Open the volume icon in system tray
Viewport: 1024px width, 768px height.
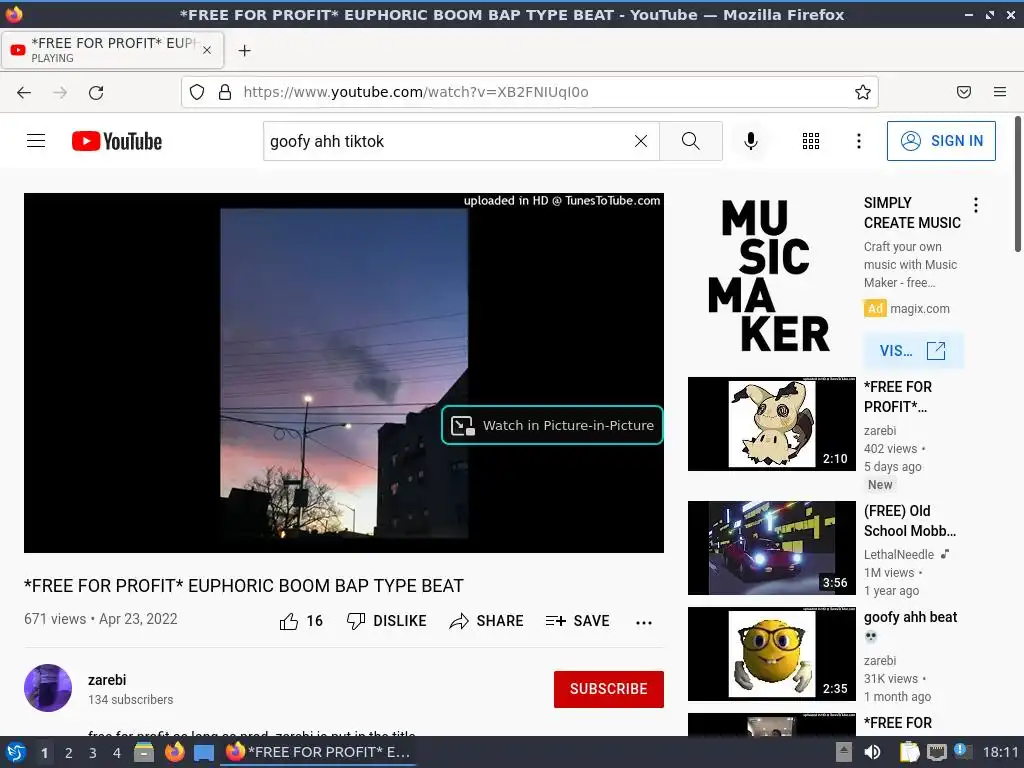pos(872,752)
